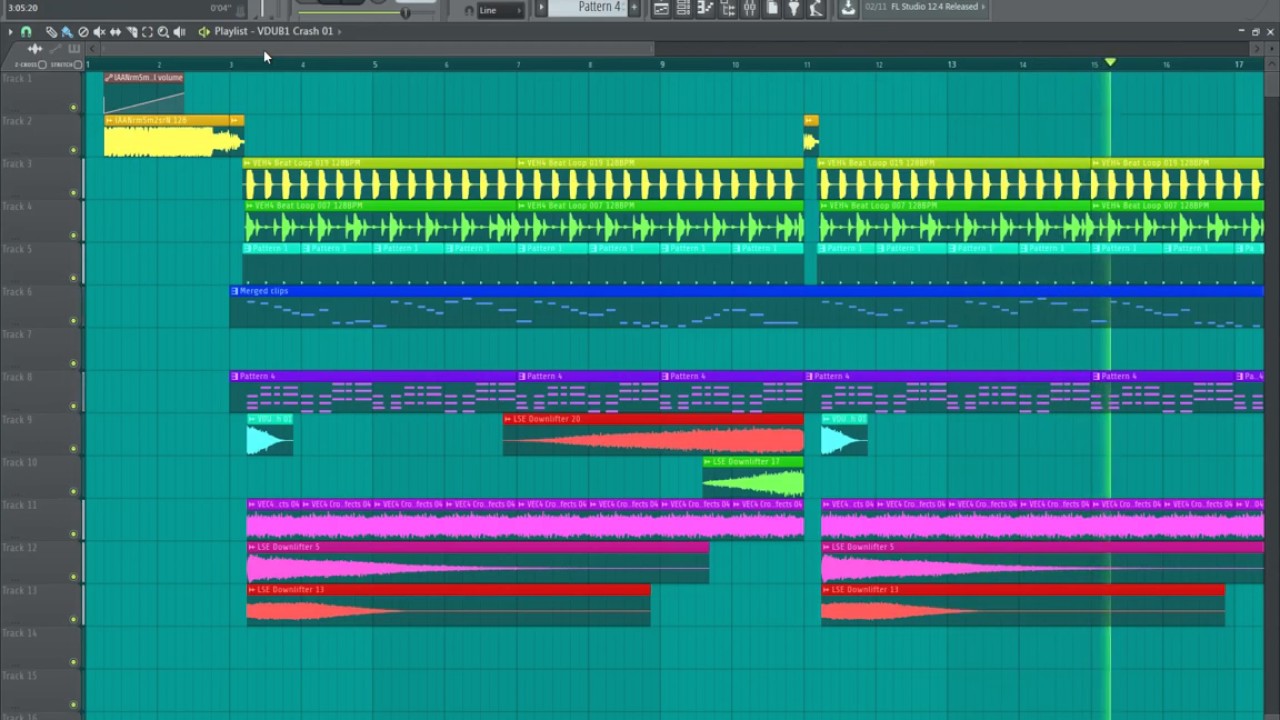Viewport: 1280px width, 720px height.
Task: Select the Slice tool
Action: click(131, 32)
